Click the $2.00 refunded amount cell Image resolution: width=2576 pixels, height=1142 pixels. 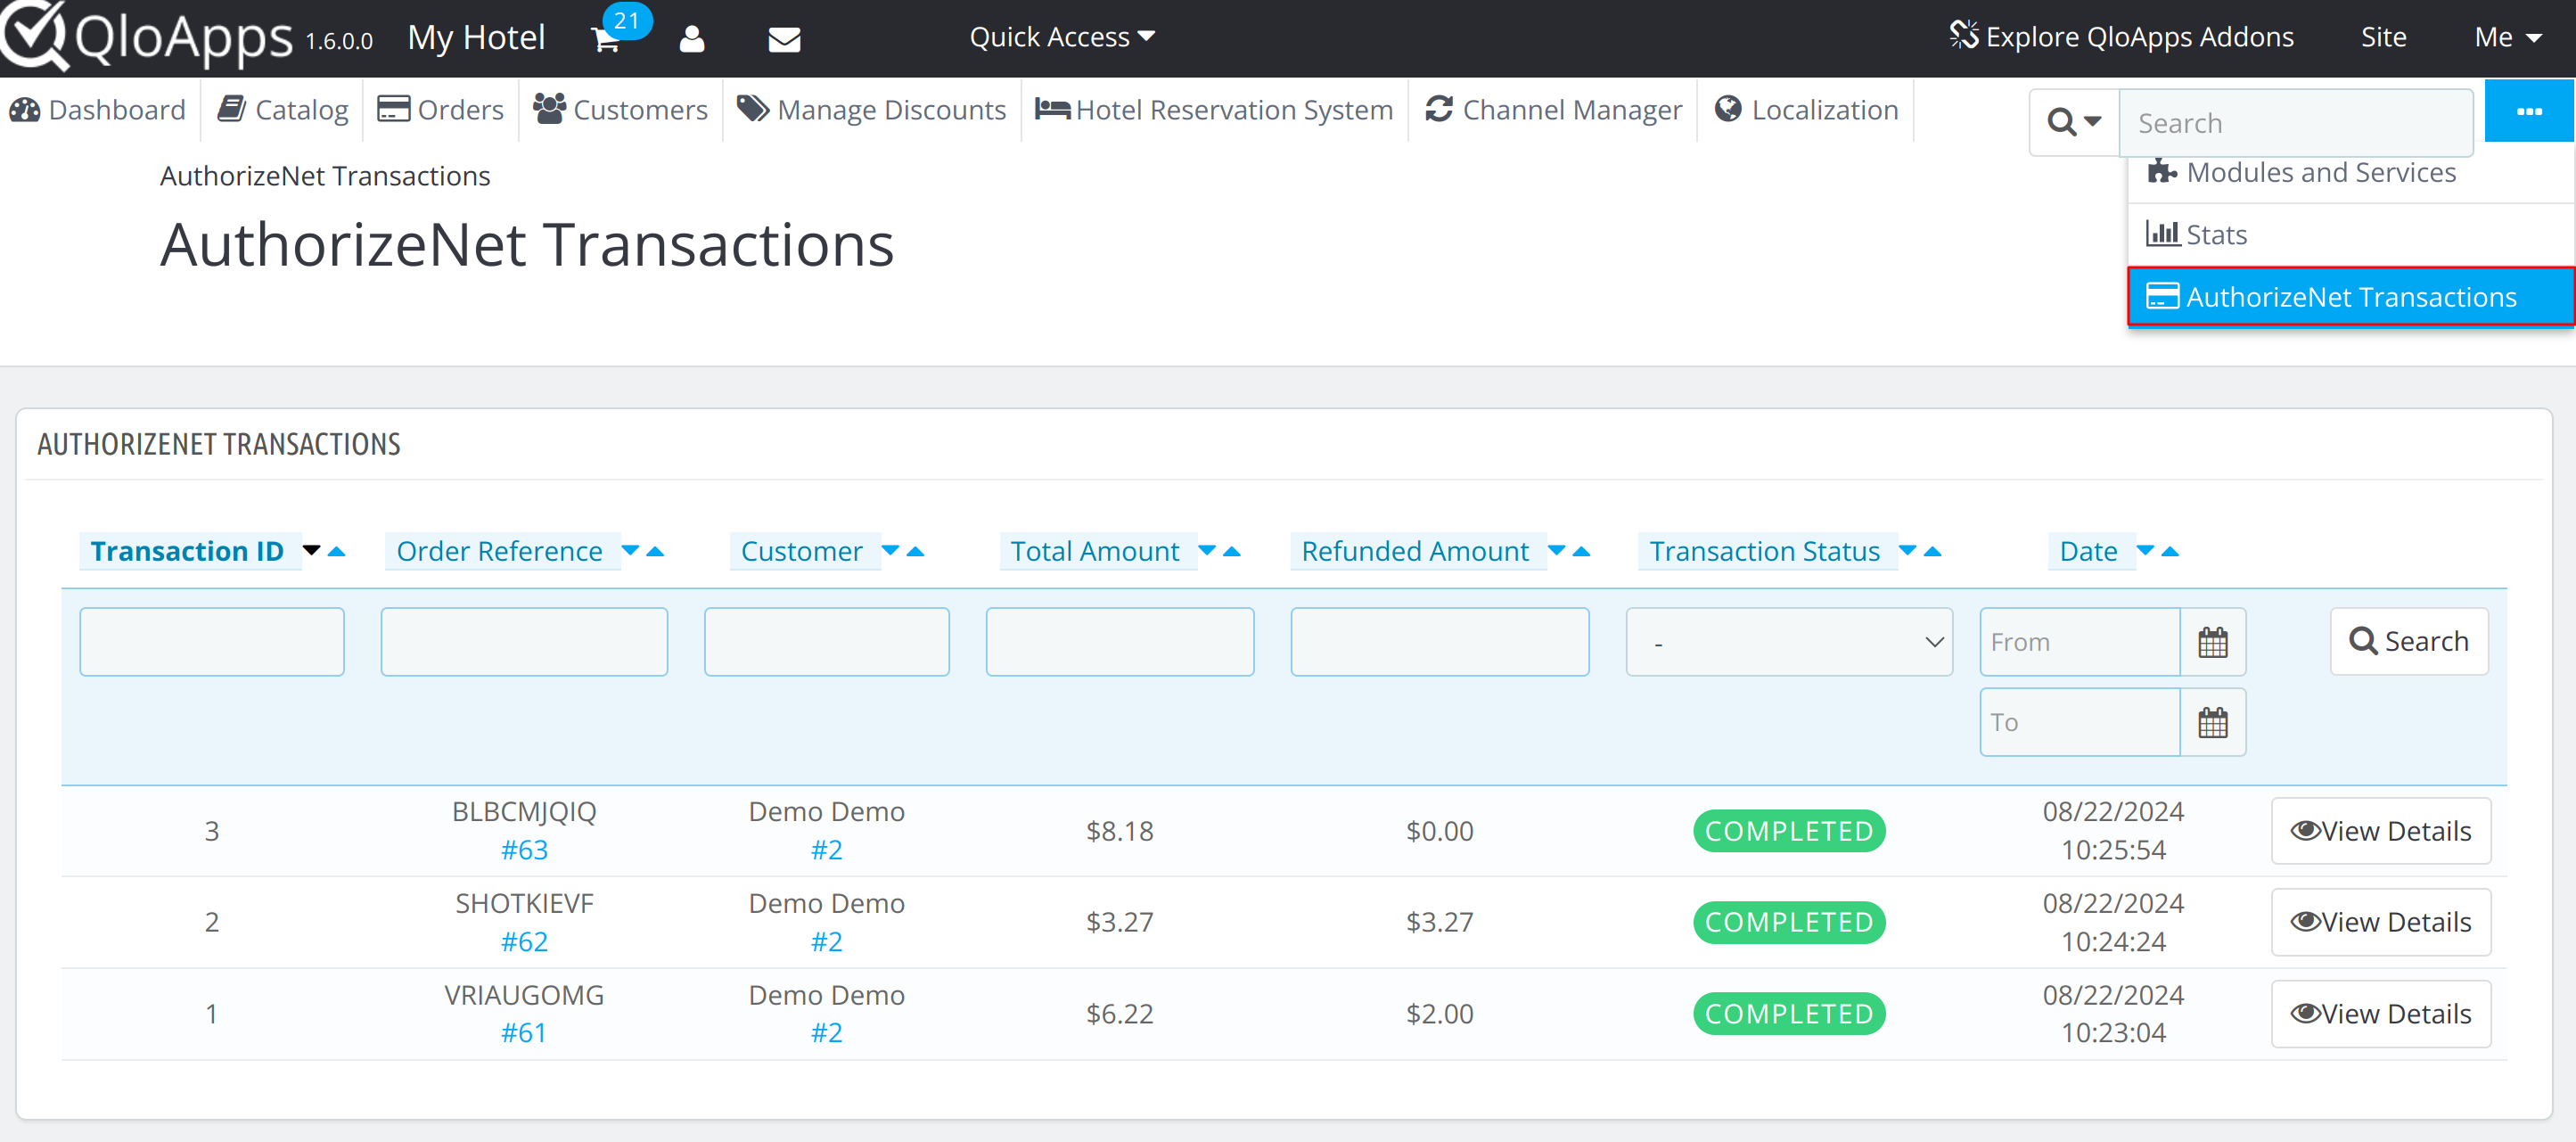(1440, 1014)
